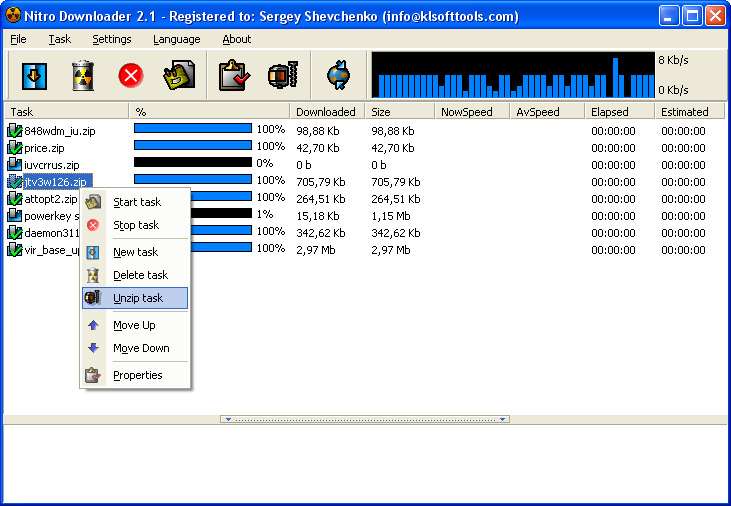
Task: Sort by the % column header
Action: 209,112
